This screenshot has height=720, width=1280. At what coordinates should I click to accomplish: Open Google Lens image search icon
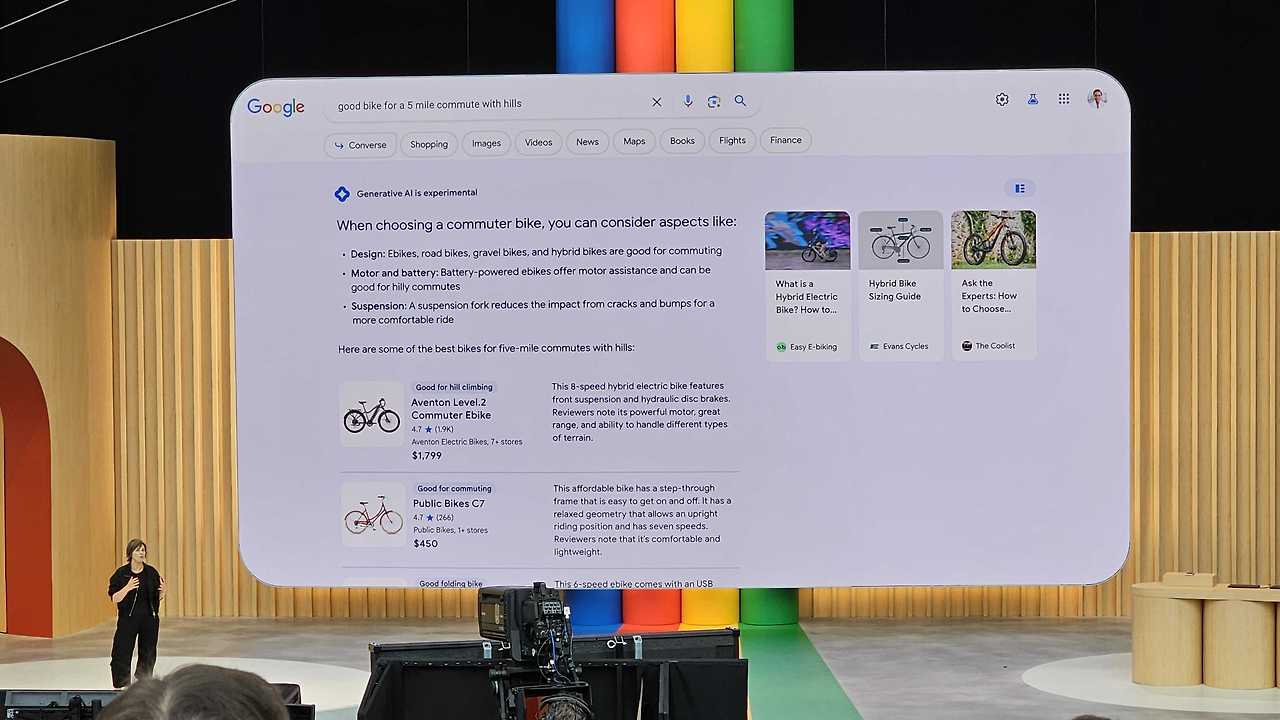point(714,101)
